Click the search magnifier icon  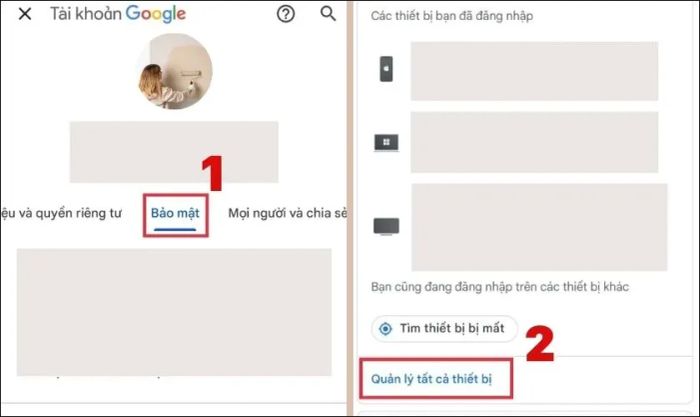point(328,13)
